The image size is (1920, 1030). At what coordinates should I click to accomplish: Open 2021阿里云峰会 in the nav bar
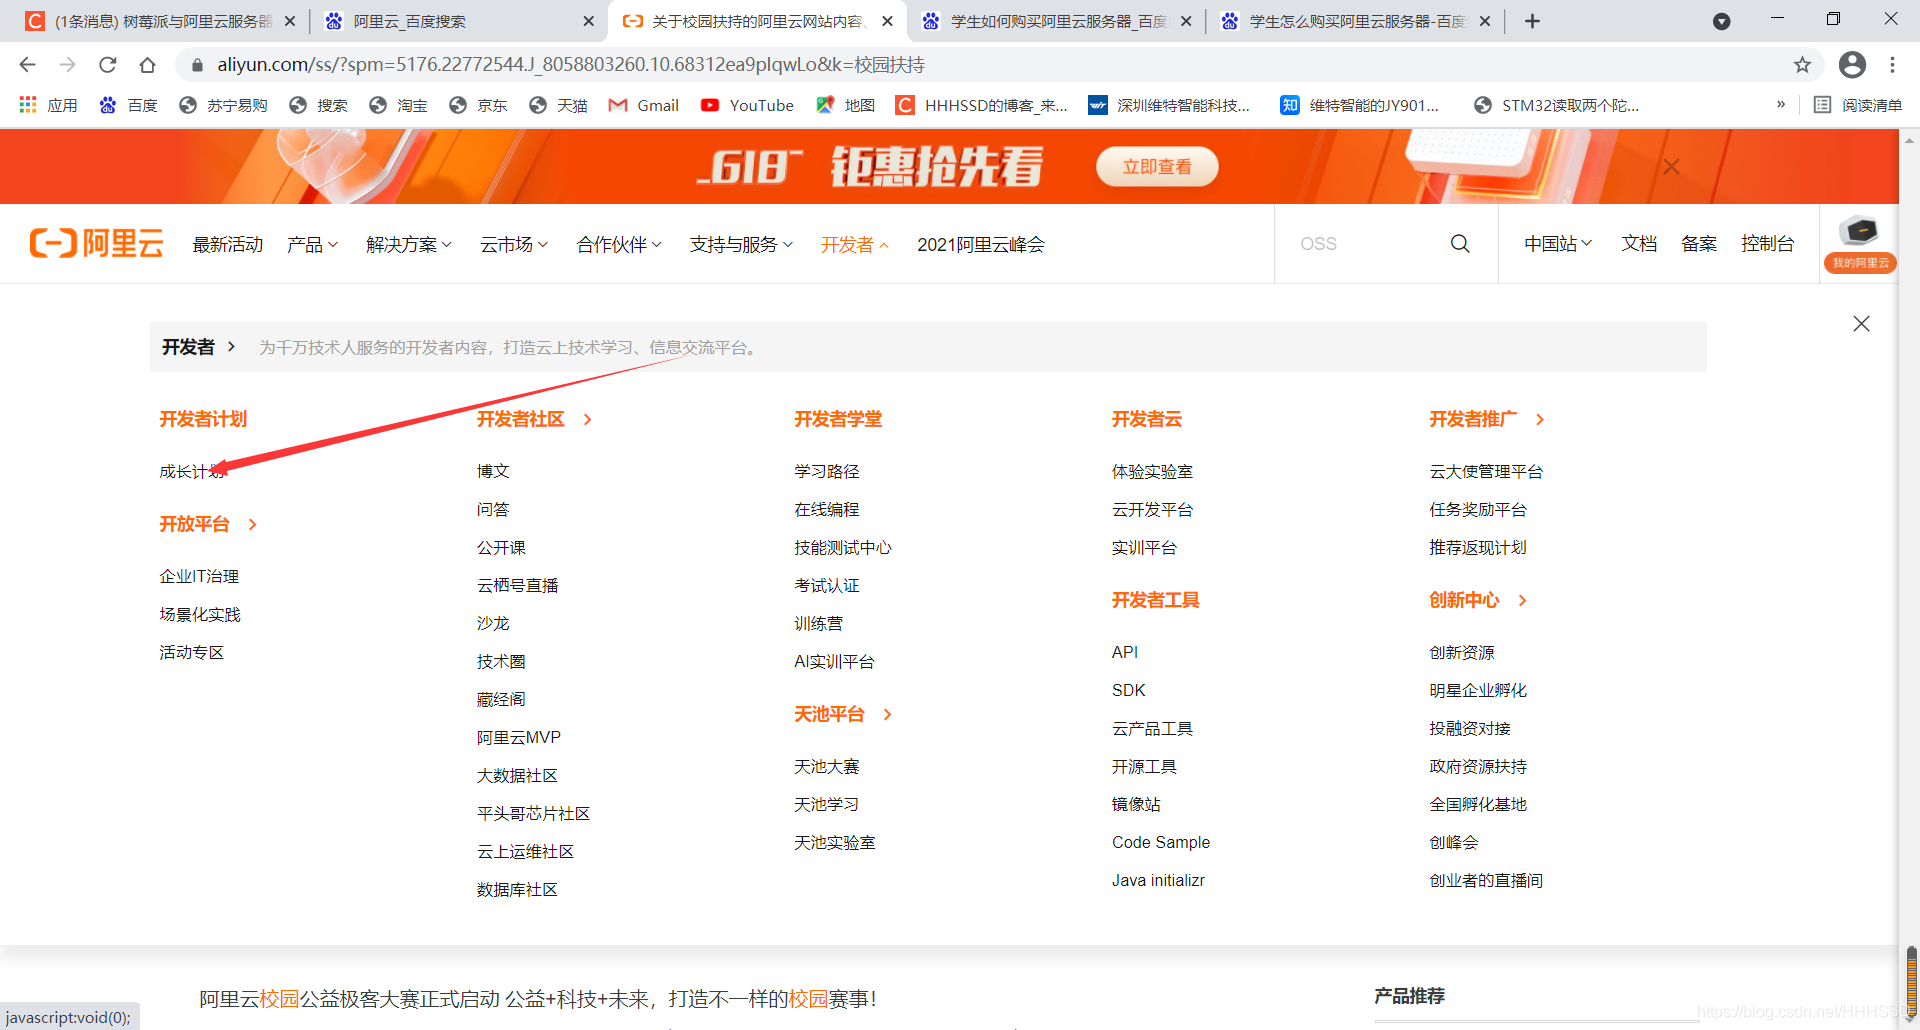pos(981,244)
